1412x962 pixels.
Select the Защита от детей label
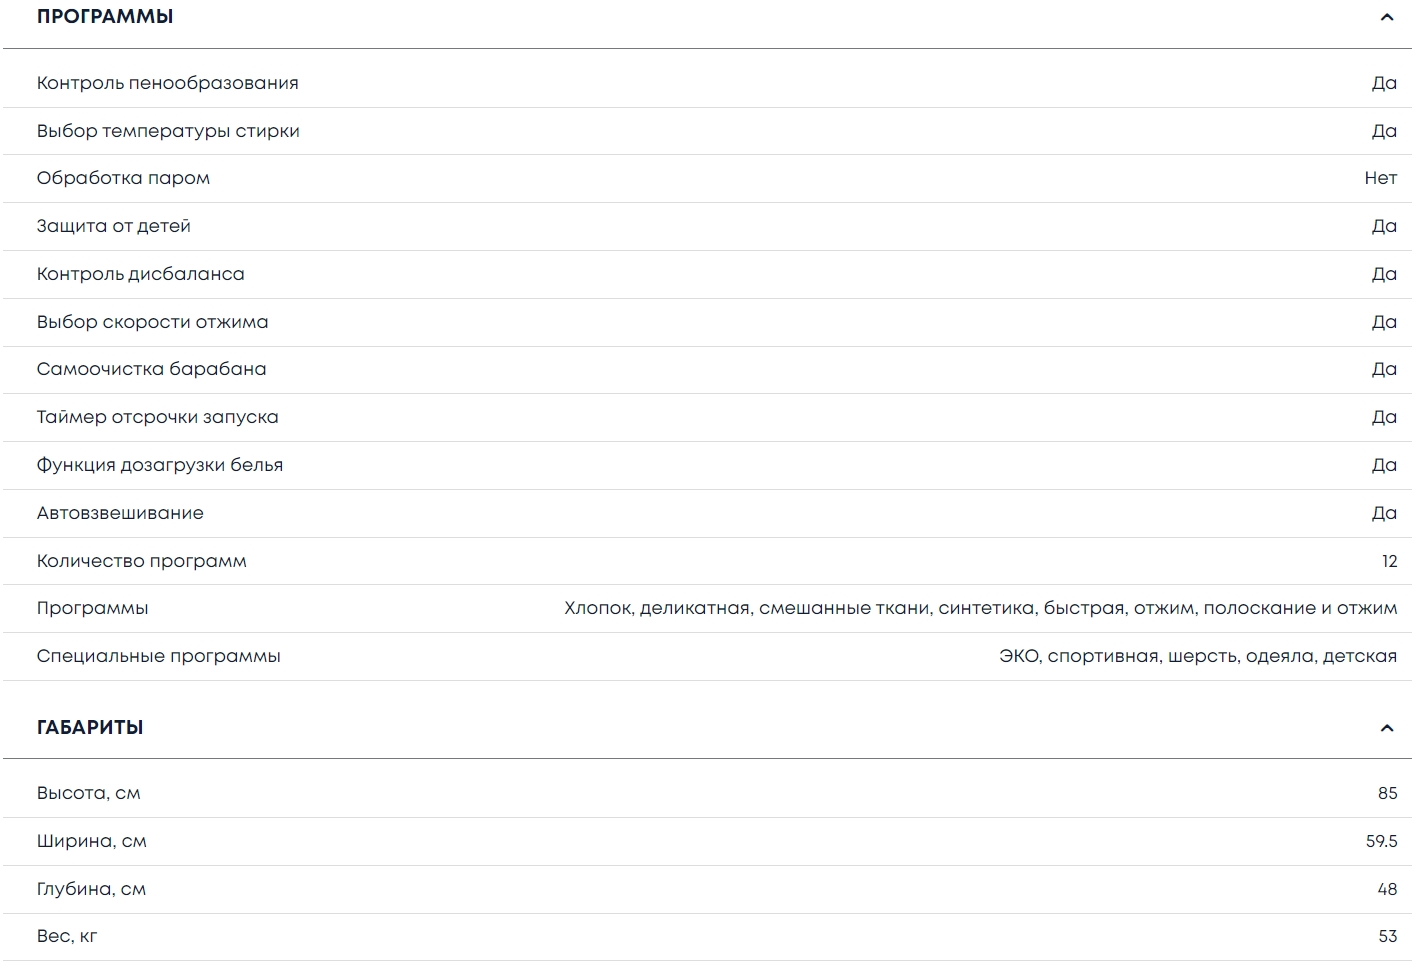coord(113,226)
